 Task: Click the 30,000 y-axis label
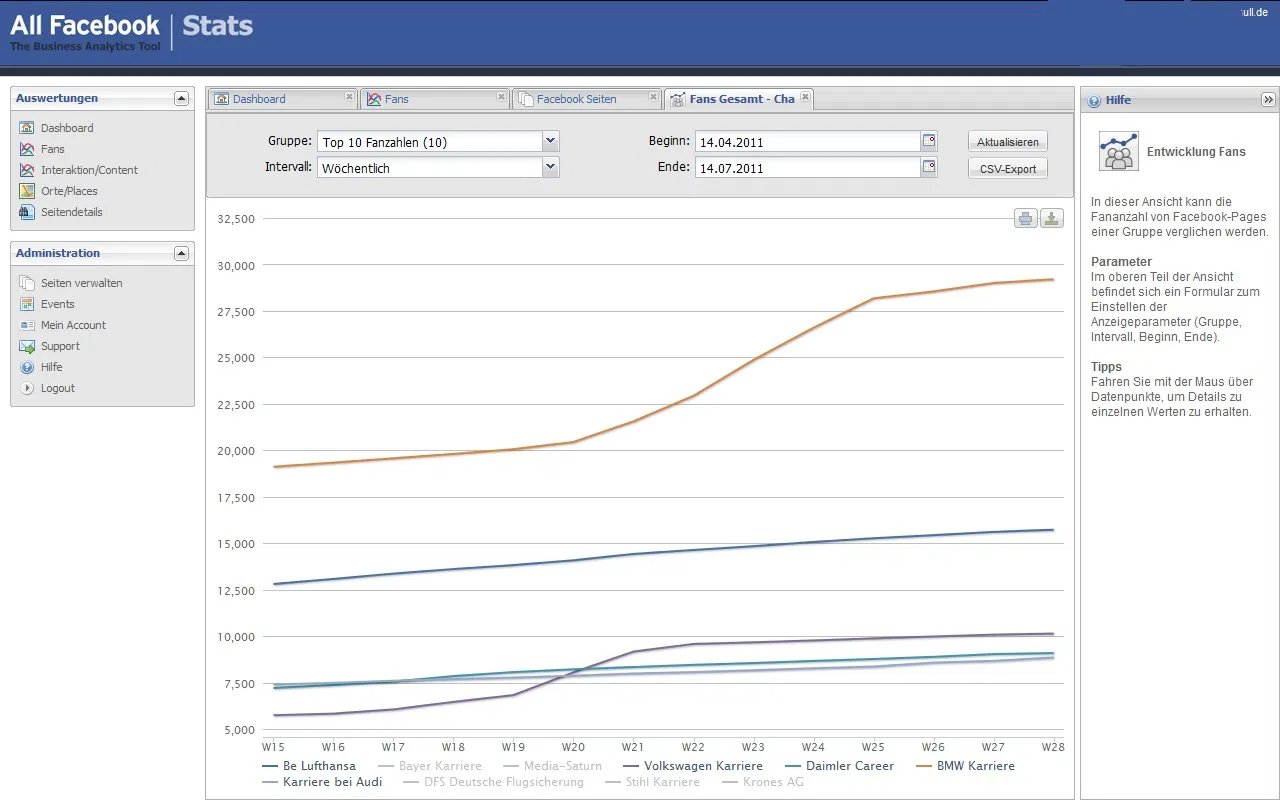(235, 265)
